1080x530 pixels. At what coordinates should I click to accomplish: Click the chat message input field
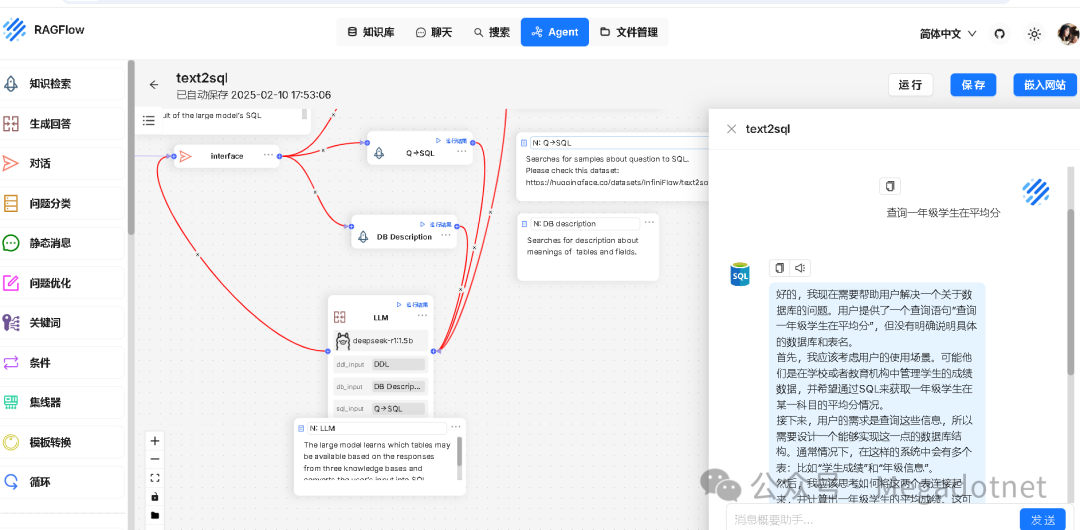(x=870, y=519)
